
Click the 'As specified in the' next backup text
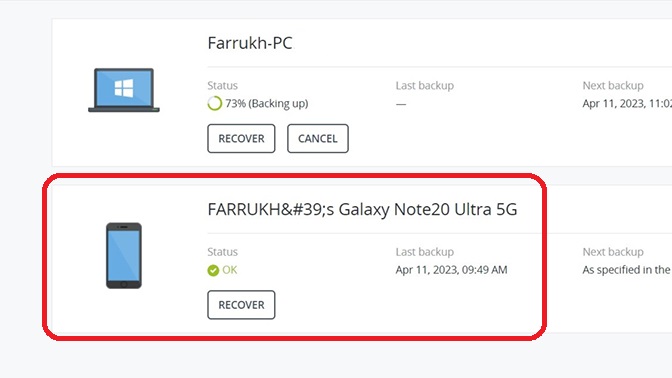point(626,270)
